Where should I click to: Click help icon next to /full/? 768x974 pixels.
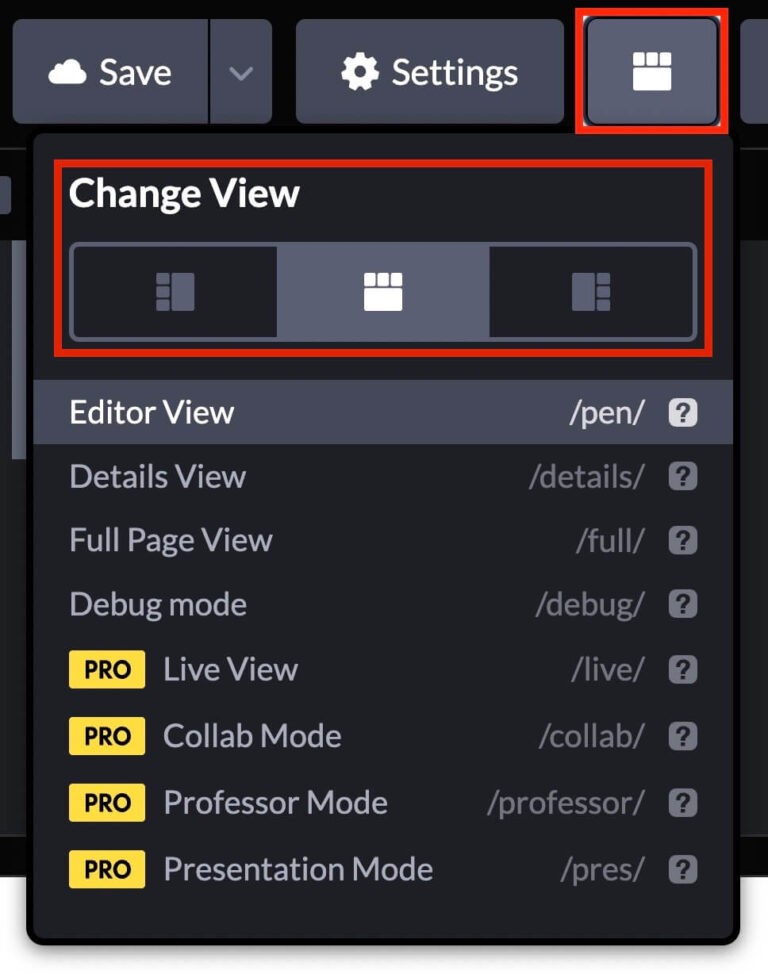click(683, 540)
